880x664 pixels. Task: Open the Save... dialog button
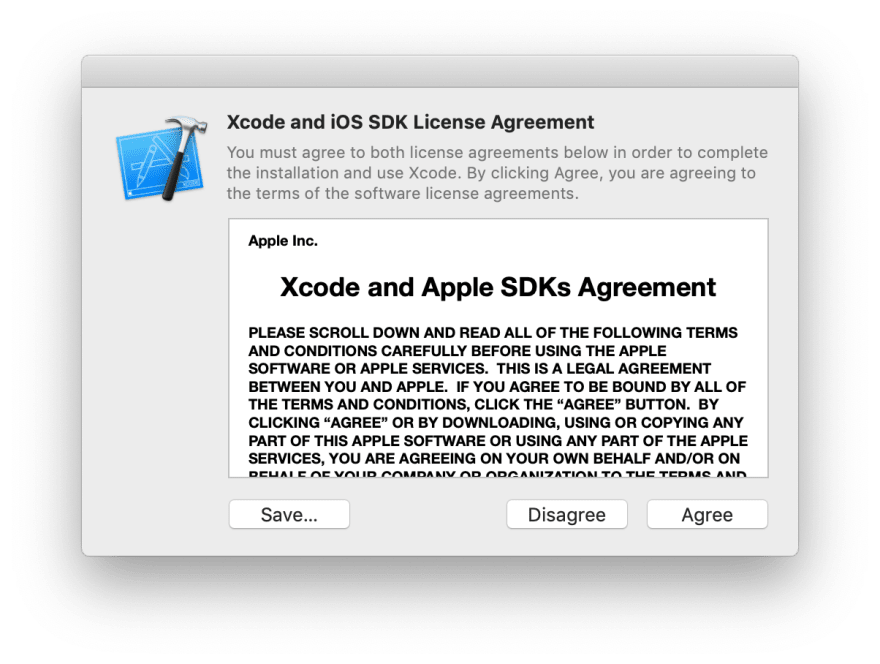[x=289, y=514]
